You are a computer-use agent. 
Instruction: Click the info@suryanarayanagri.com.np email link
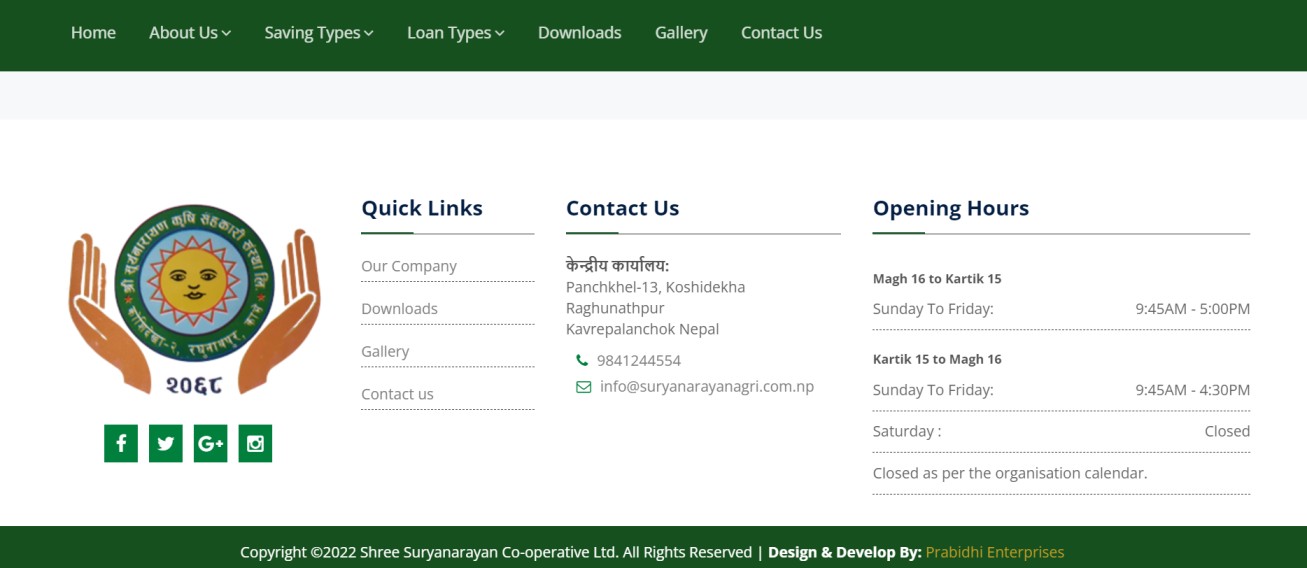click(x=707, y=386)
